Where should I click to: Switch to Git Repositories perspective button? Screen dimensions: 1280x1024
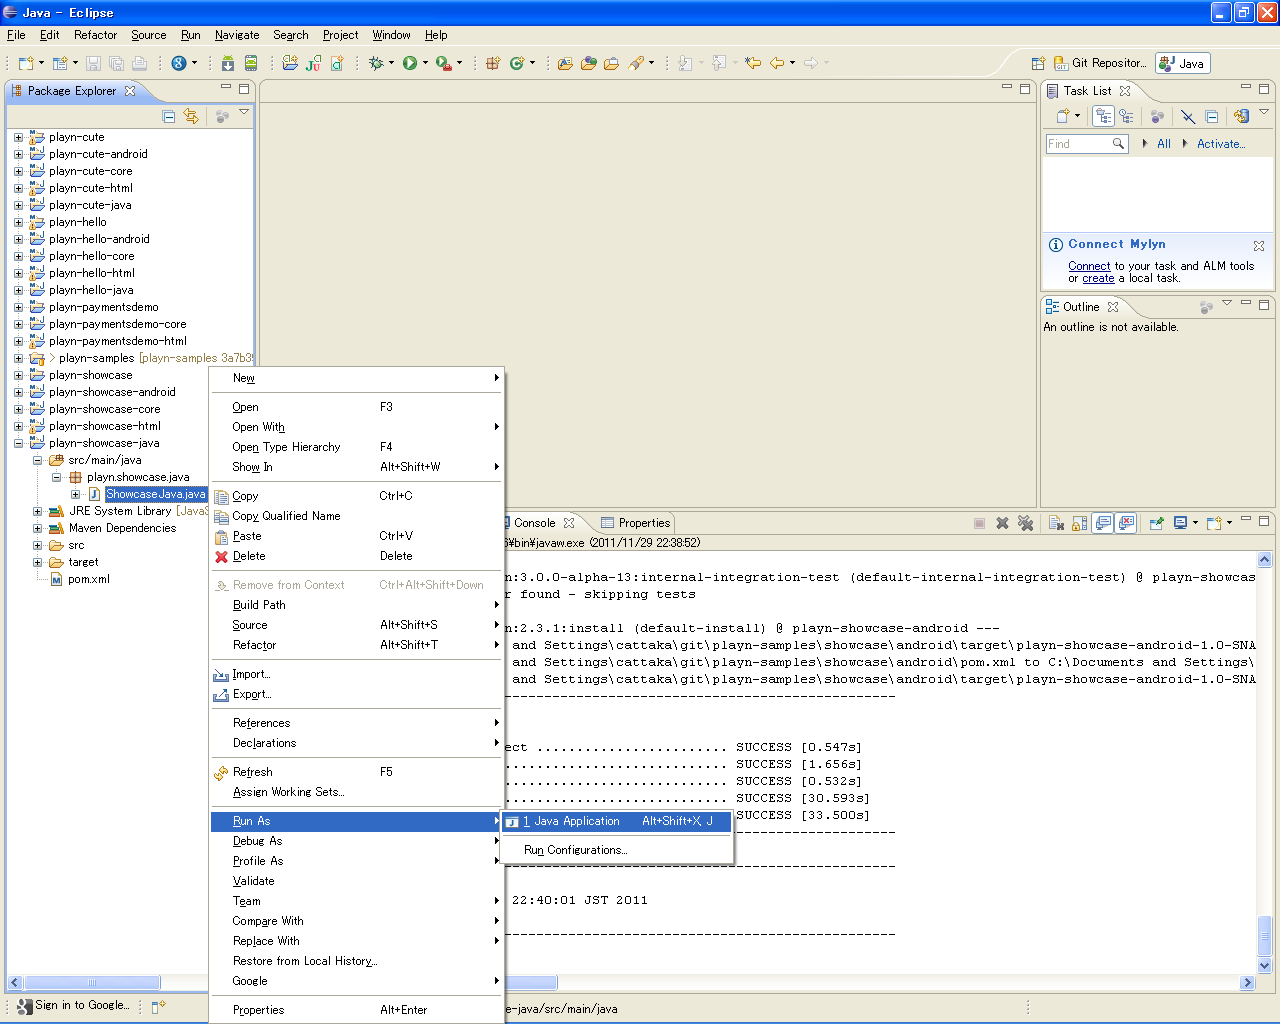click(x=1100, y=63)
